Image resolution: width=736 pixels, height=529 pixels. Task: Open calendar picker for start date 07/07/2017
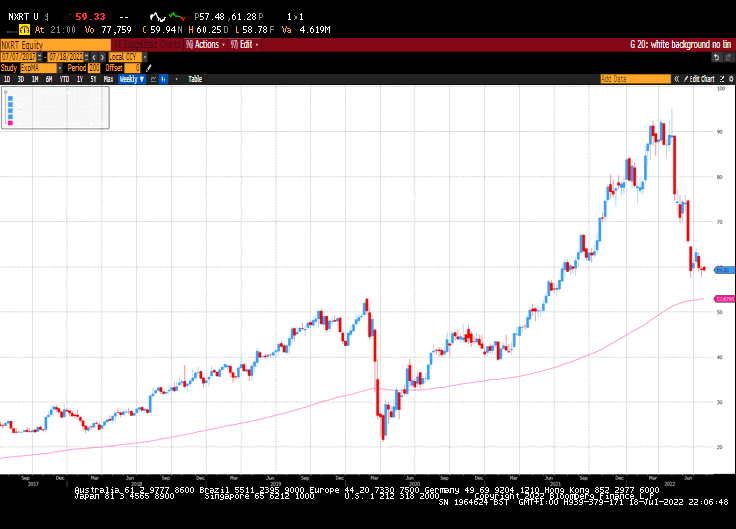[x=39, y=57]
